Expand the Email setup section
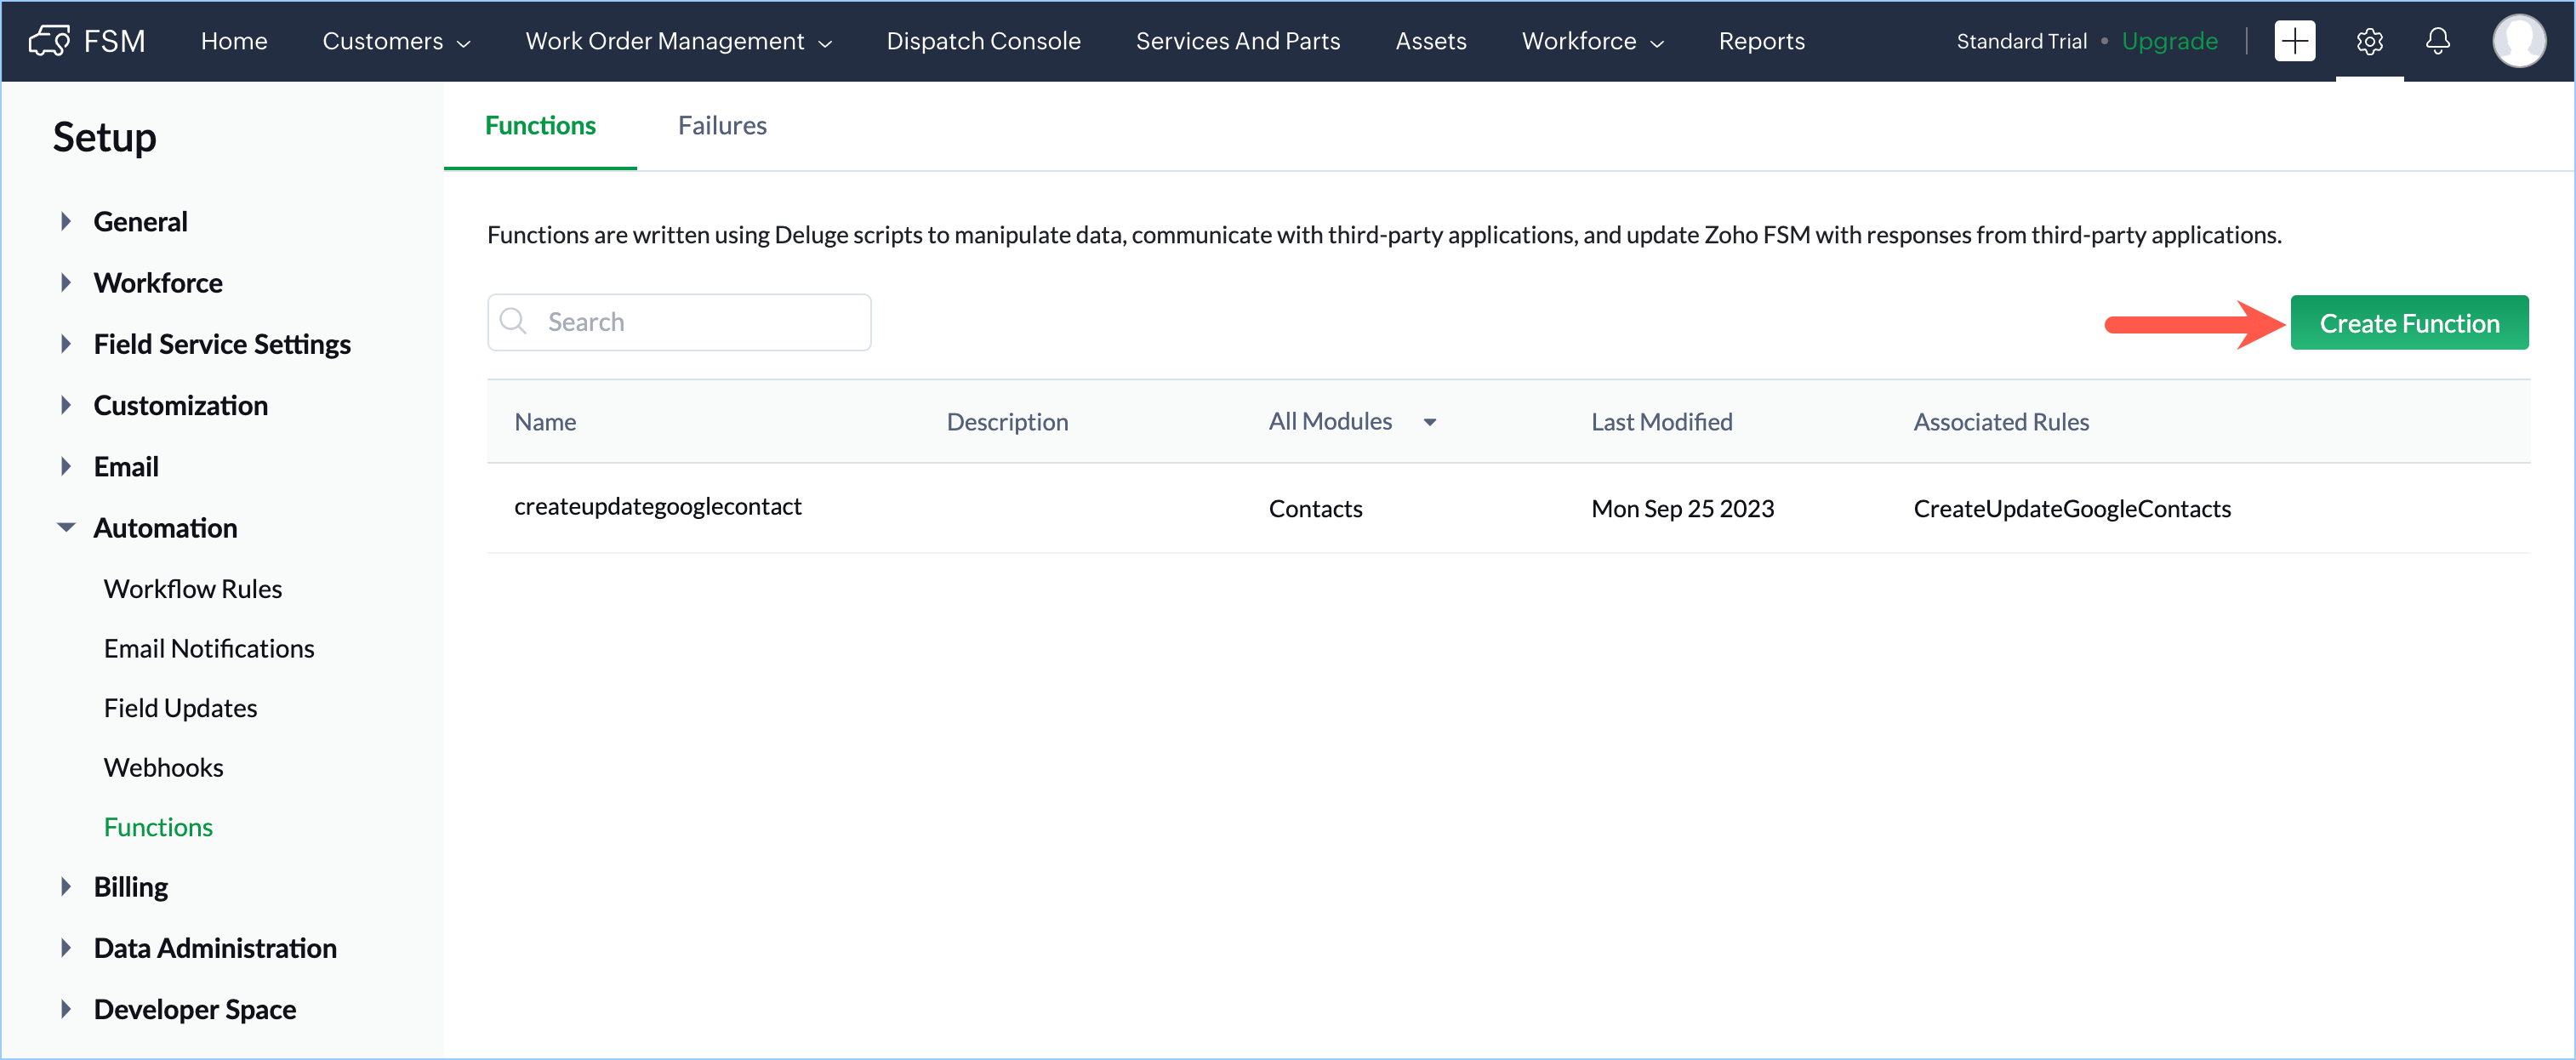This screenshot has height=1060, width=2576. point(66,466)
